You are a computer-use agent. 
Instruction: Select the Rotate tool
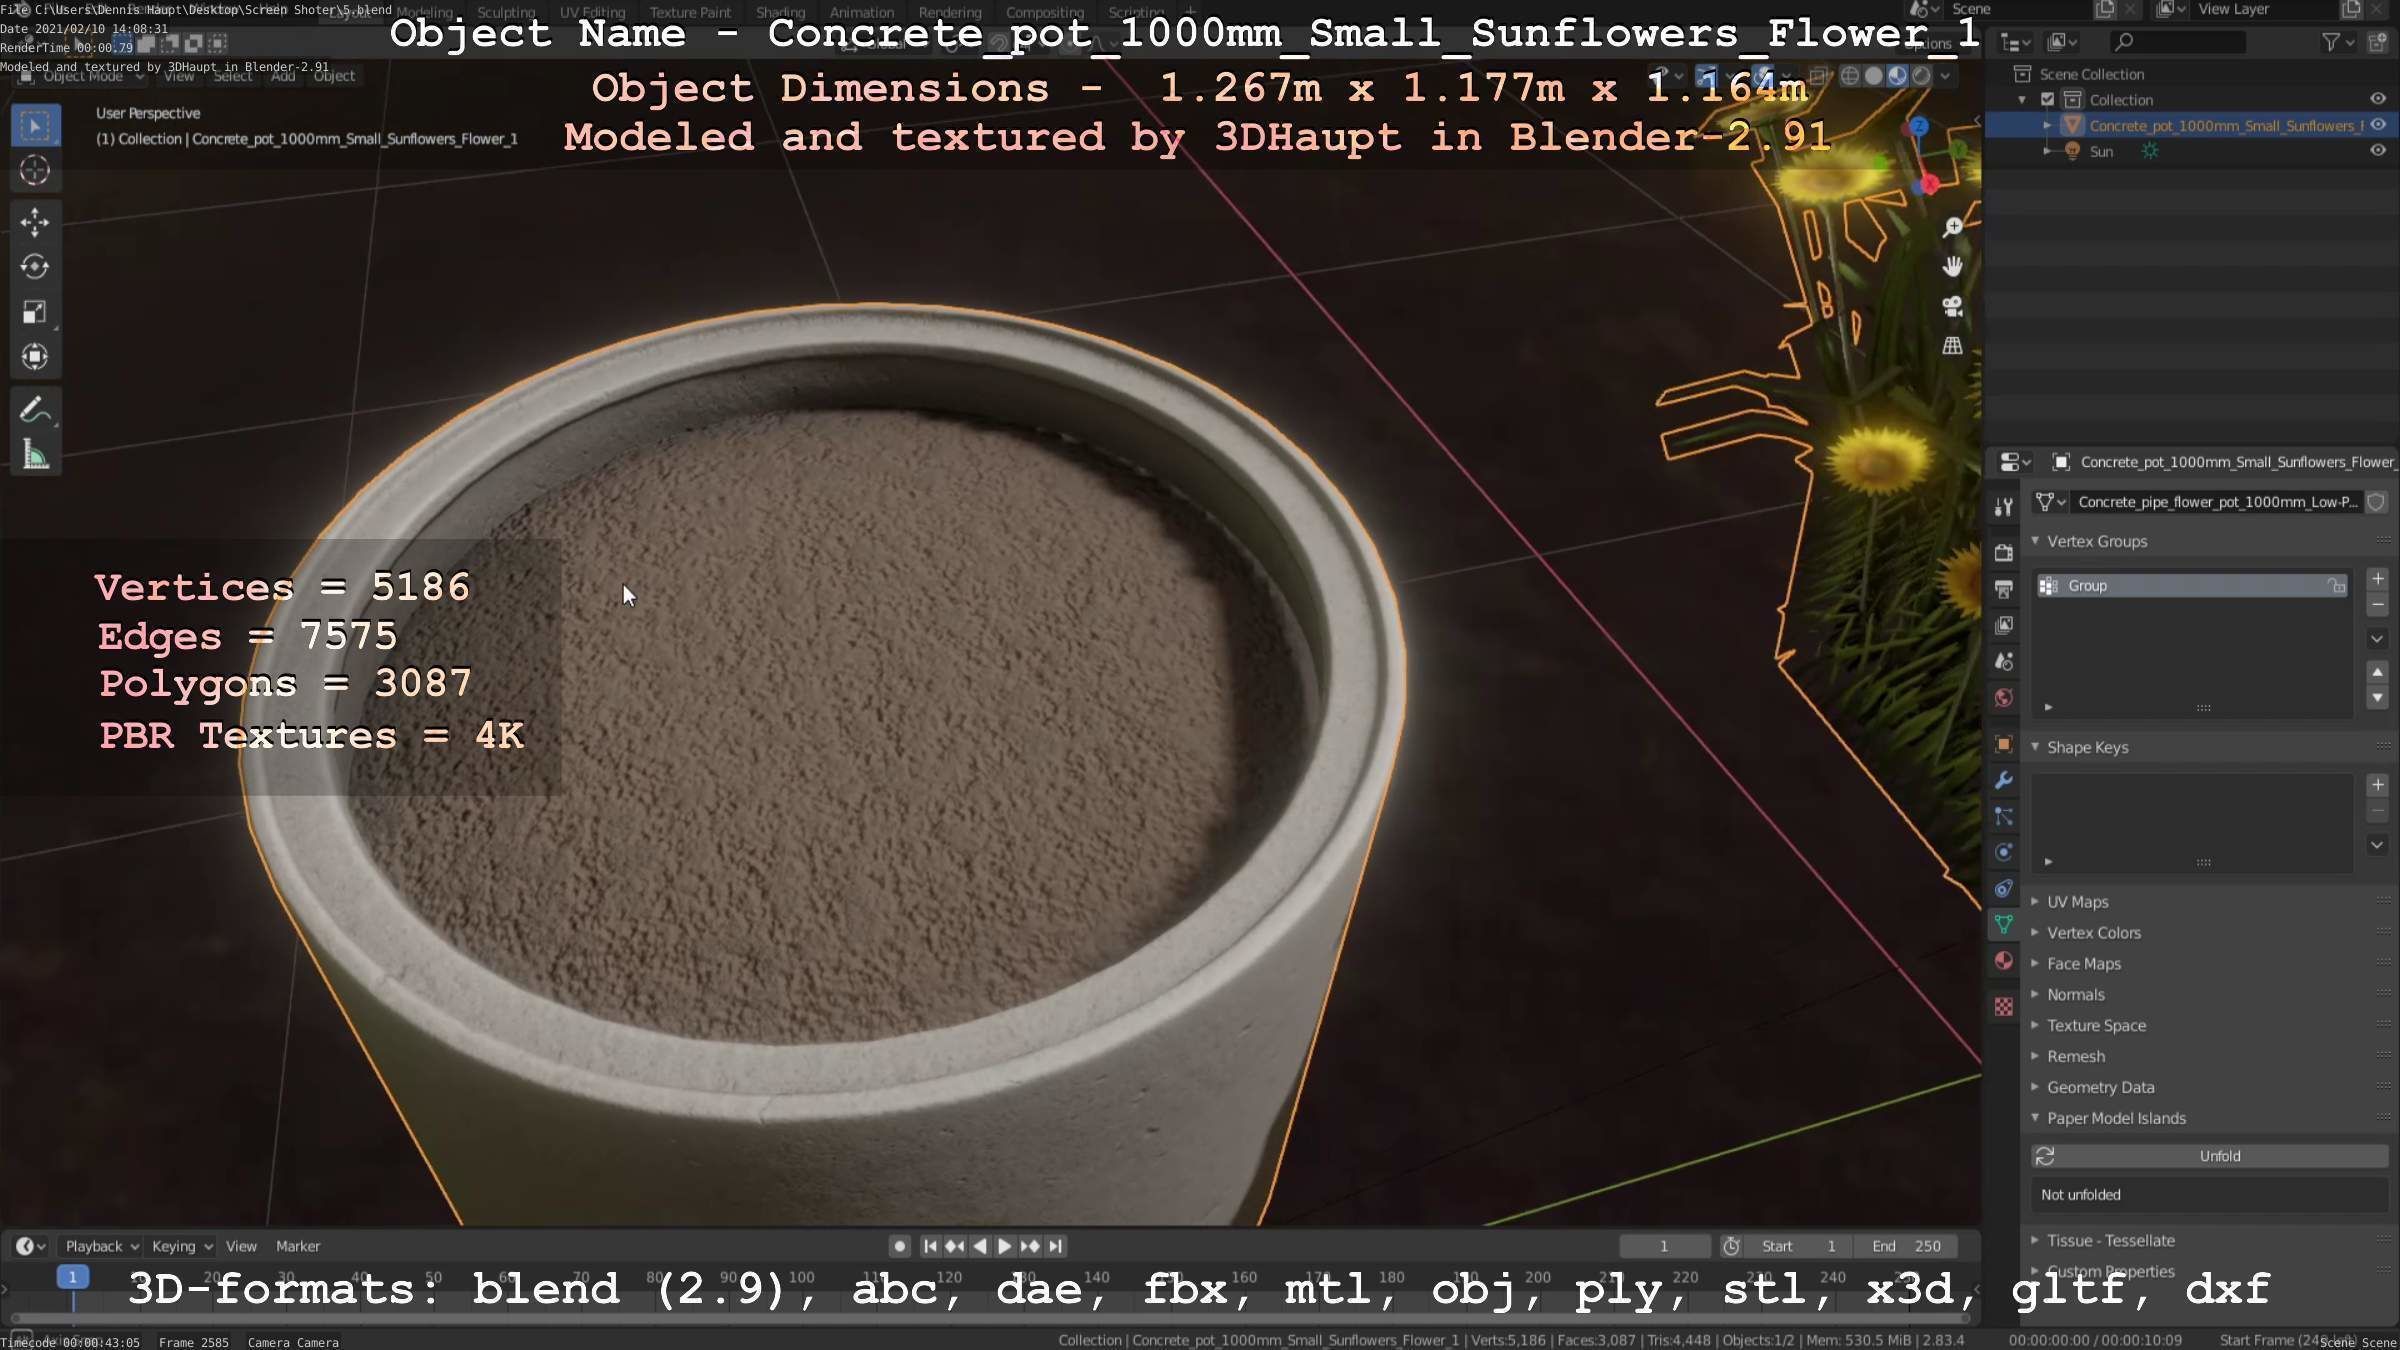[x=35, y=267]
